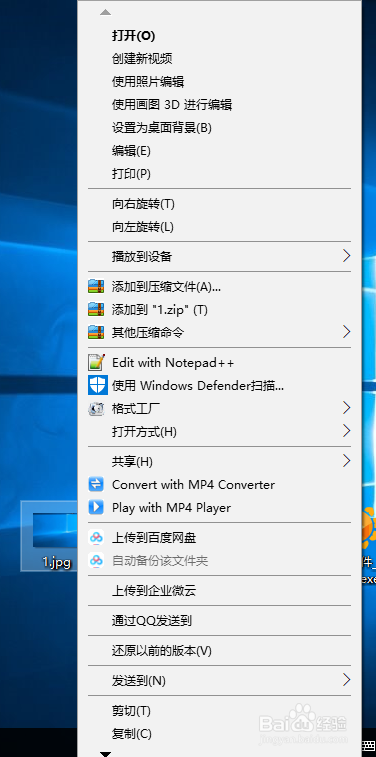376x757 pixels.
Task: Click the MP4 Player play icon
Action: click(x=96, y=507)
